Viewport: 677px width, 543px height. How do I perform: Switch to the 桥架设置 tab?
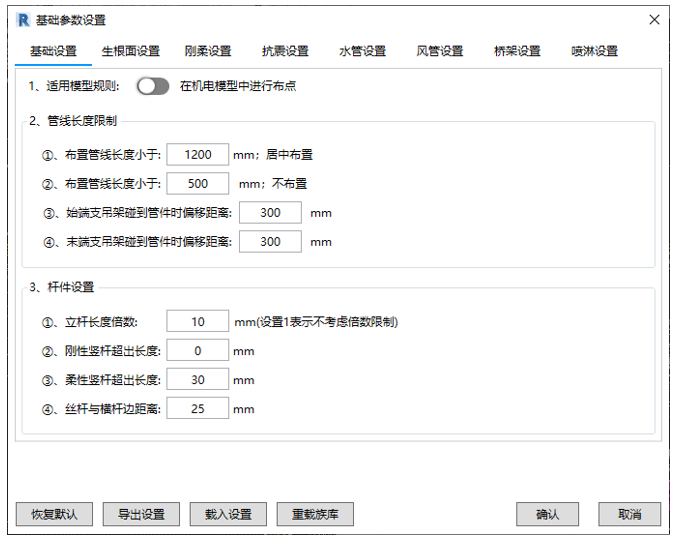[x=517, y=51]
